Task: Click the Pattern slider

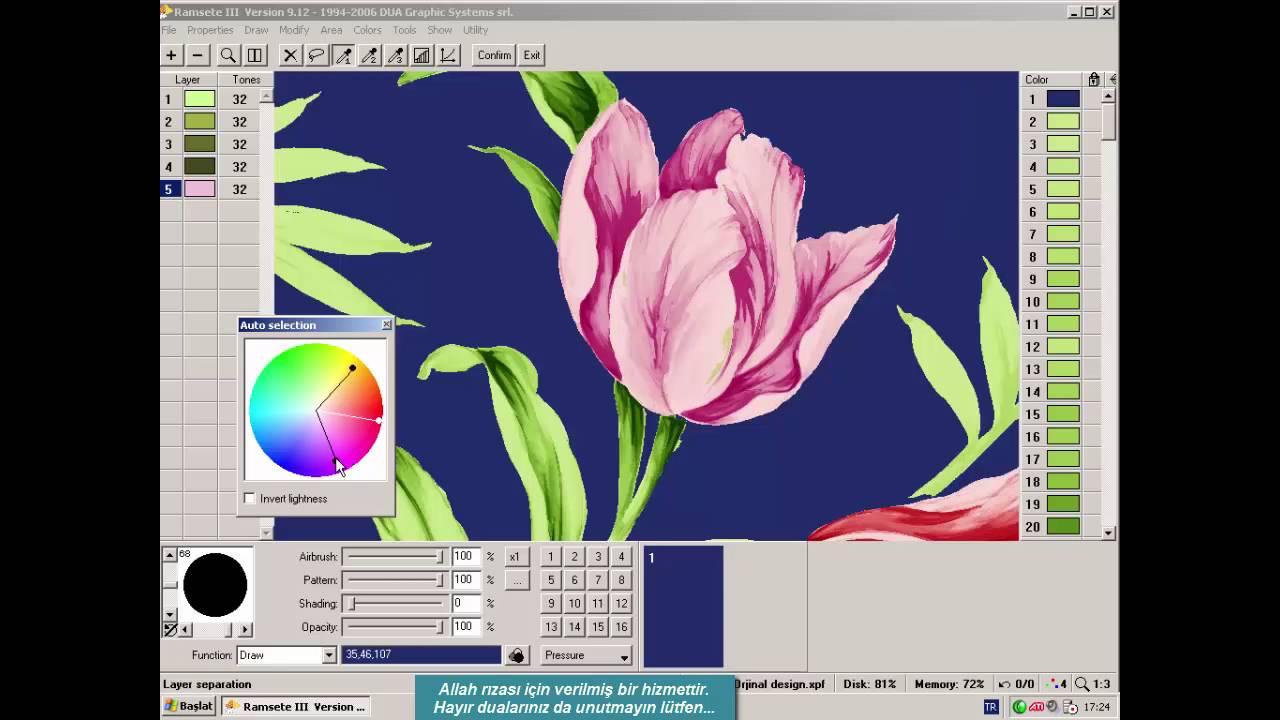Action: [x=395, y=580]
